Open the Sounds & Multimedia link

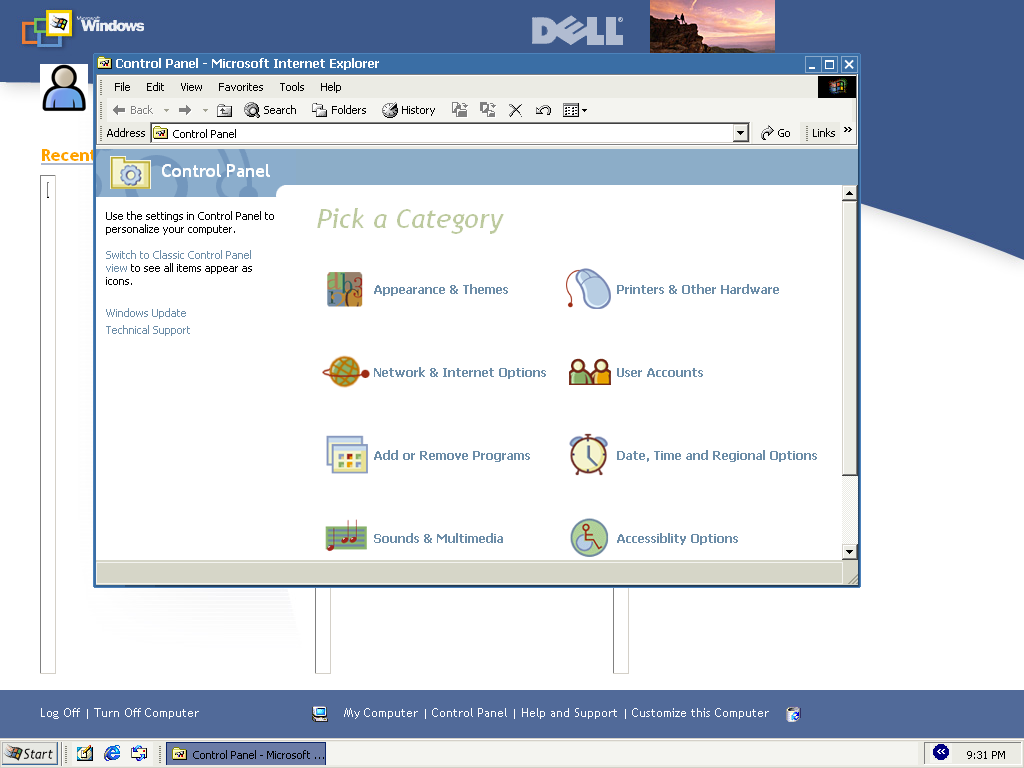point(438,538)
